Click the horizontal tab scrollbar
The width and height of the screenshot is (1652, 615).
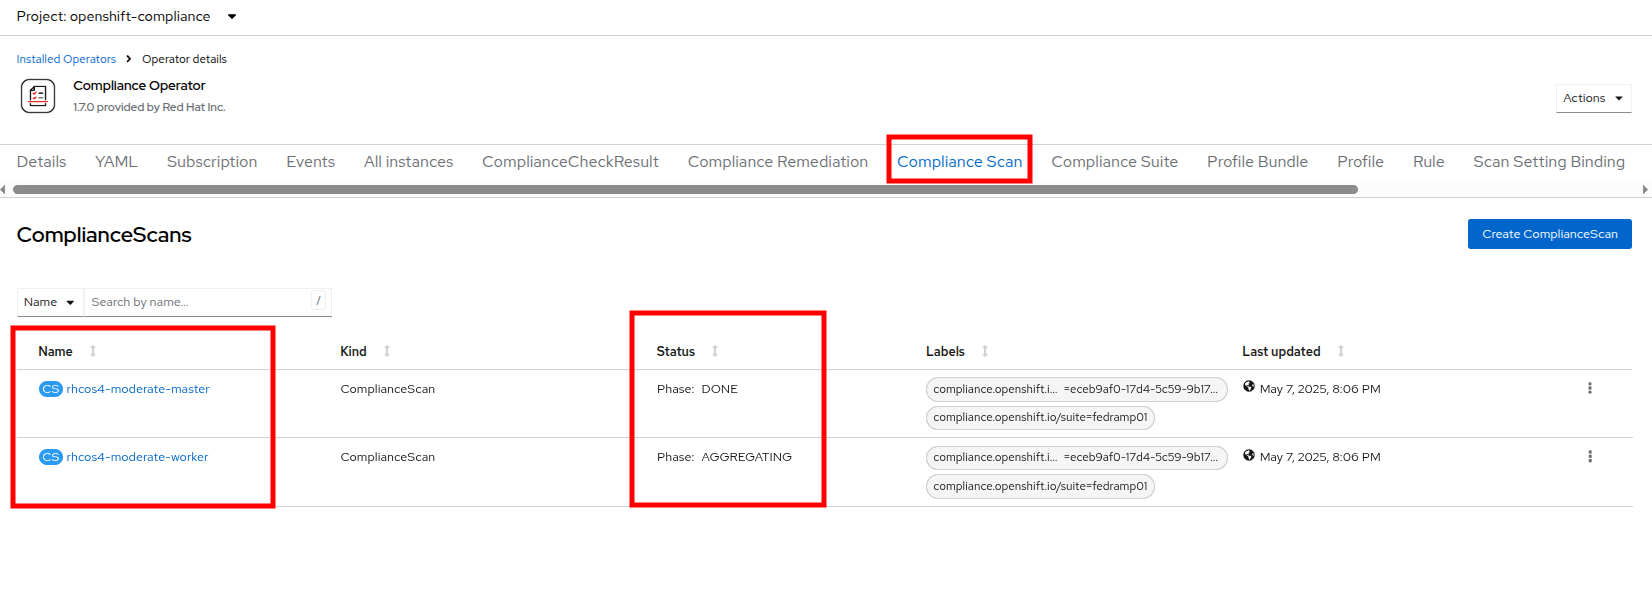[x=685, y=189]
